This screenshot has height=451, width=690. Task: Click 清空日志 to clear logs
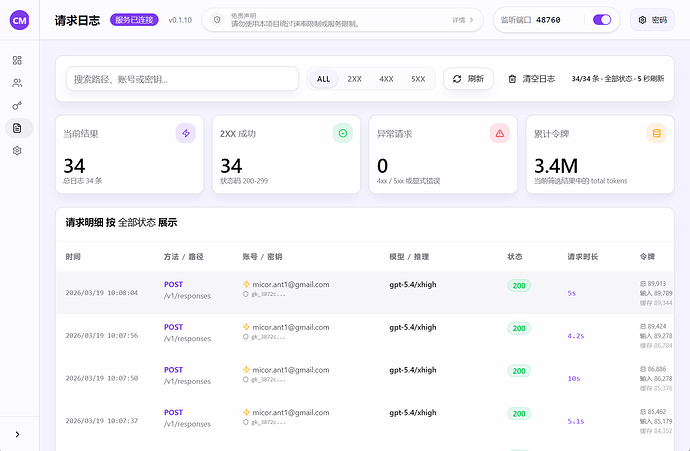(x=531, y=79)
